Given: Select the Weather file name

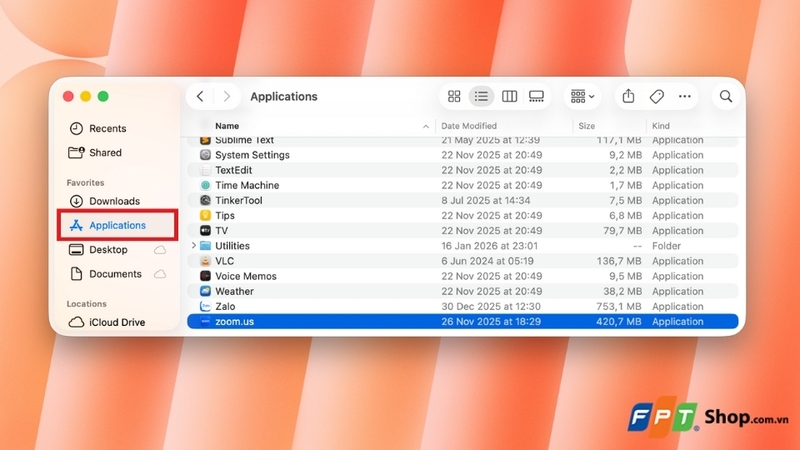Looking at the screenshot, I should click(234, 291).
